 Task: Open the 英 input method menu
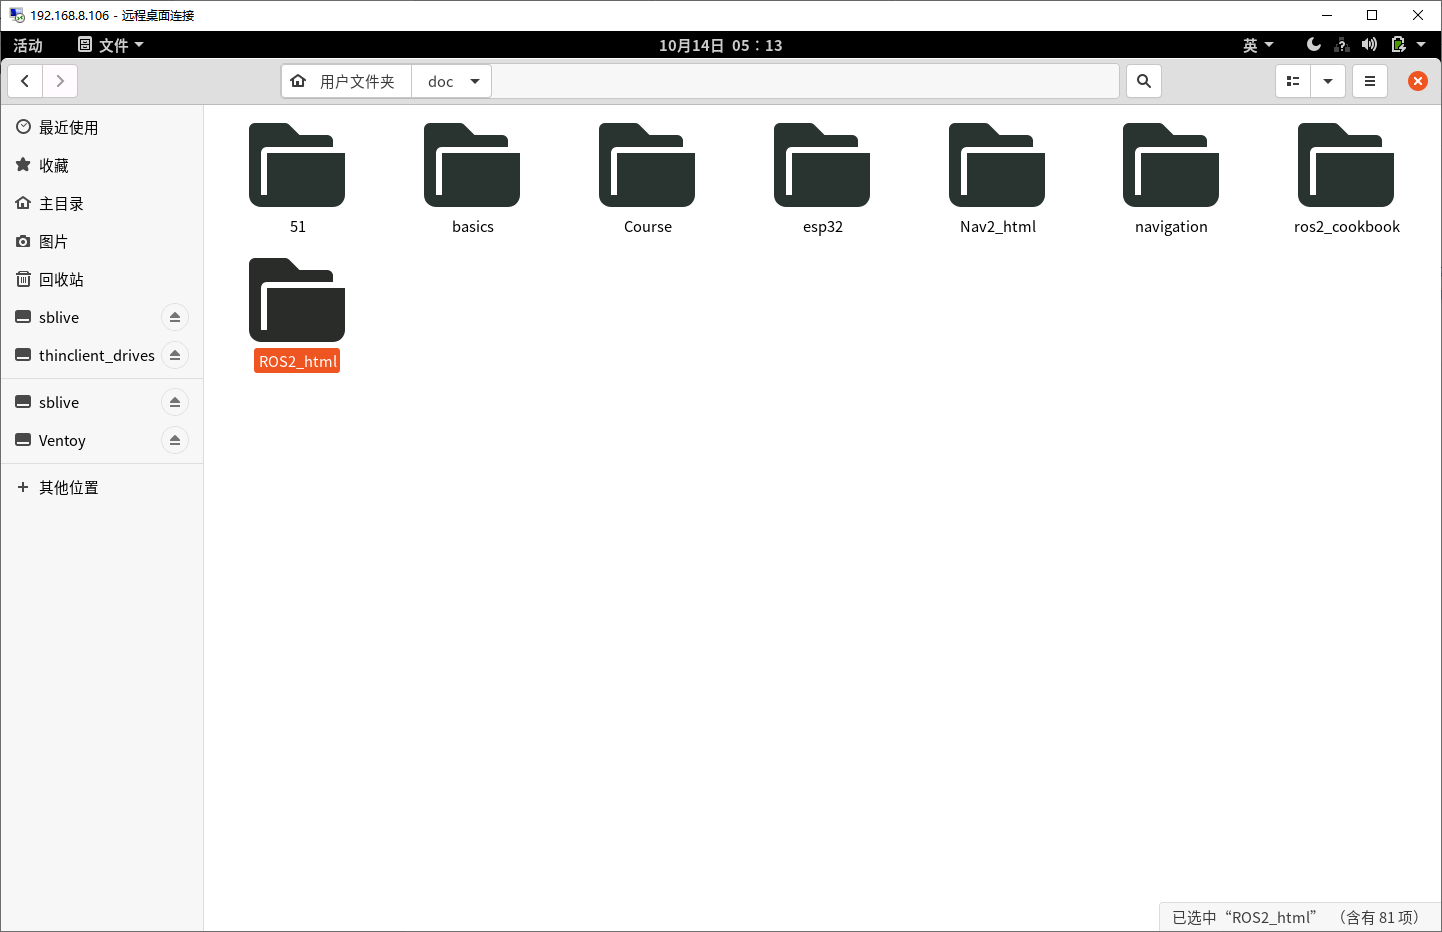1258,45
